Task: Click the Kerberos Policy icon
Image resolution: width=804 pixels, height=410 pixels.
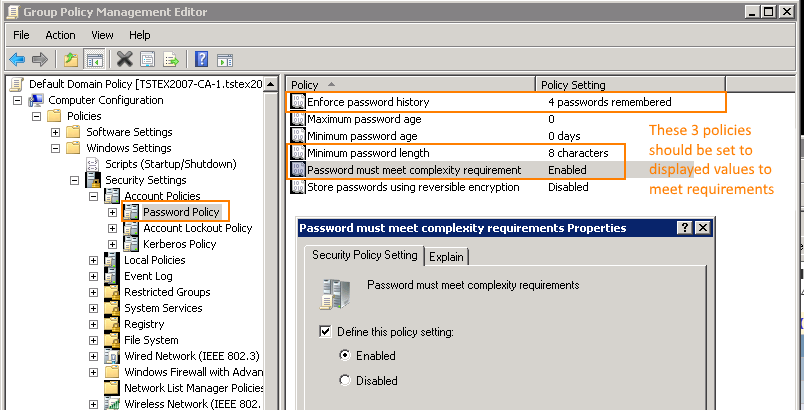Action: coord(131,243)
